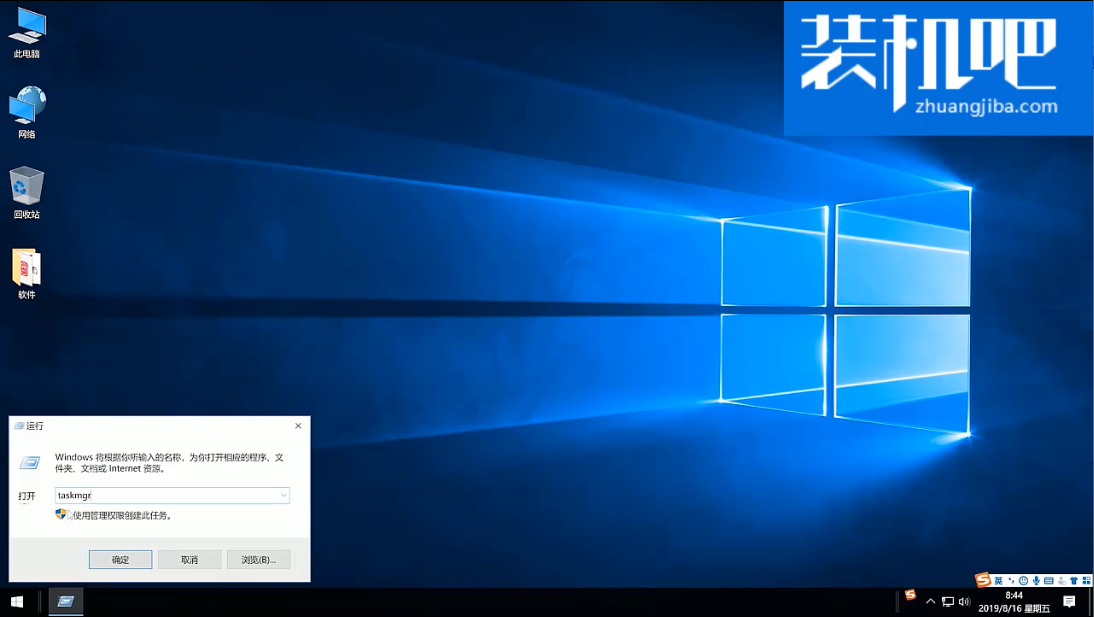Open the 回收站 (Recycle Bin) icon

(27, 190)
